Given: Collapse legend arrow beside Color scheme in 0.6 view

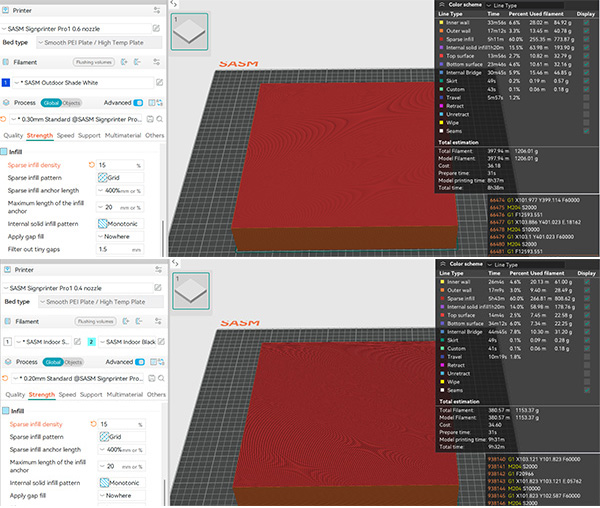Looking at the screenshot, I should tap(442, 5).
